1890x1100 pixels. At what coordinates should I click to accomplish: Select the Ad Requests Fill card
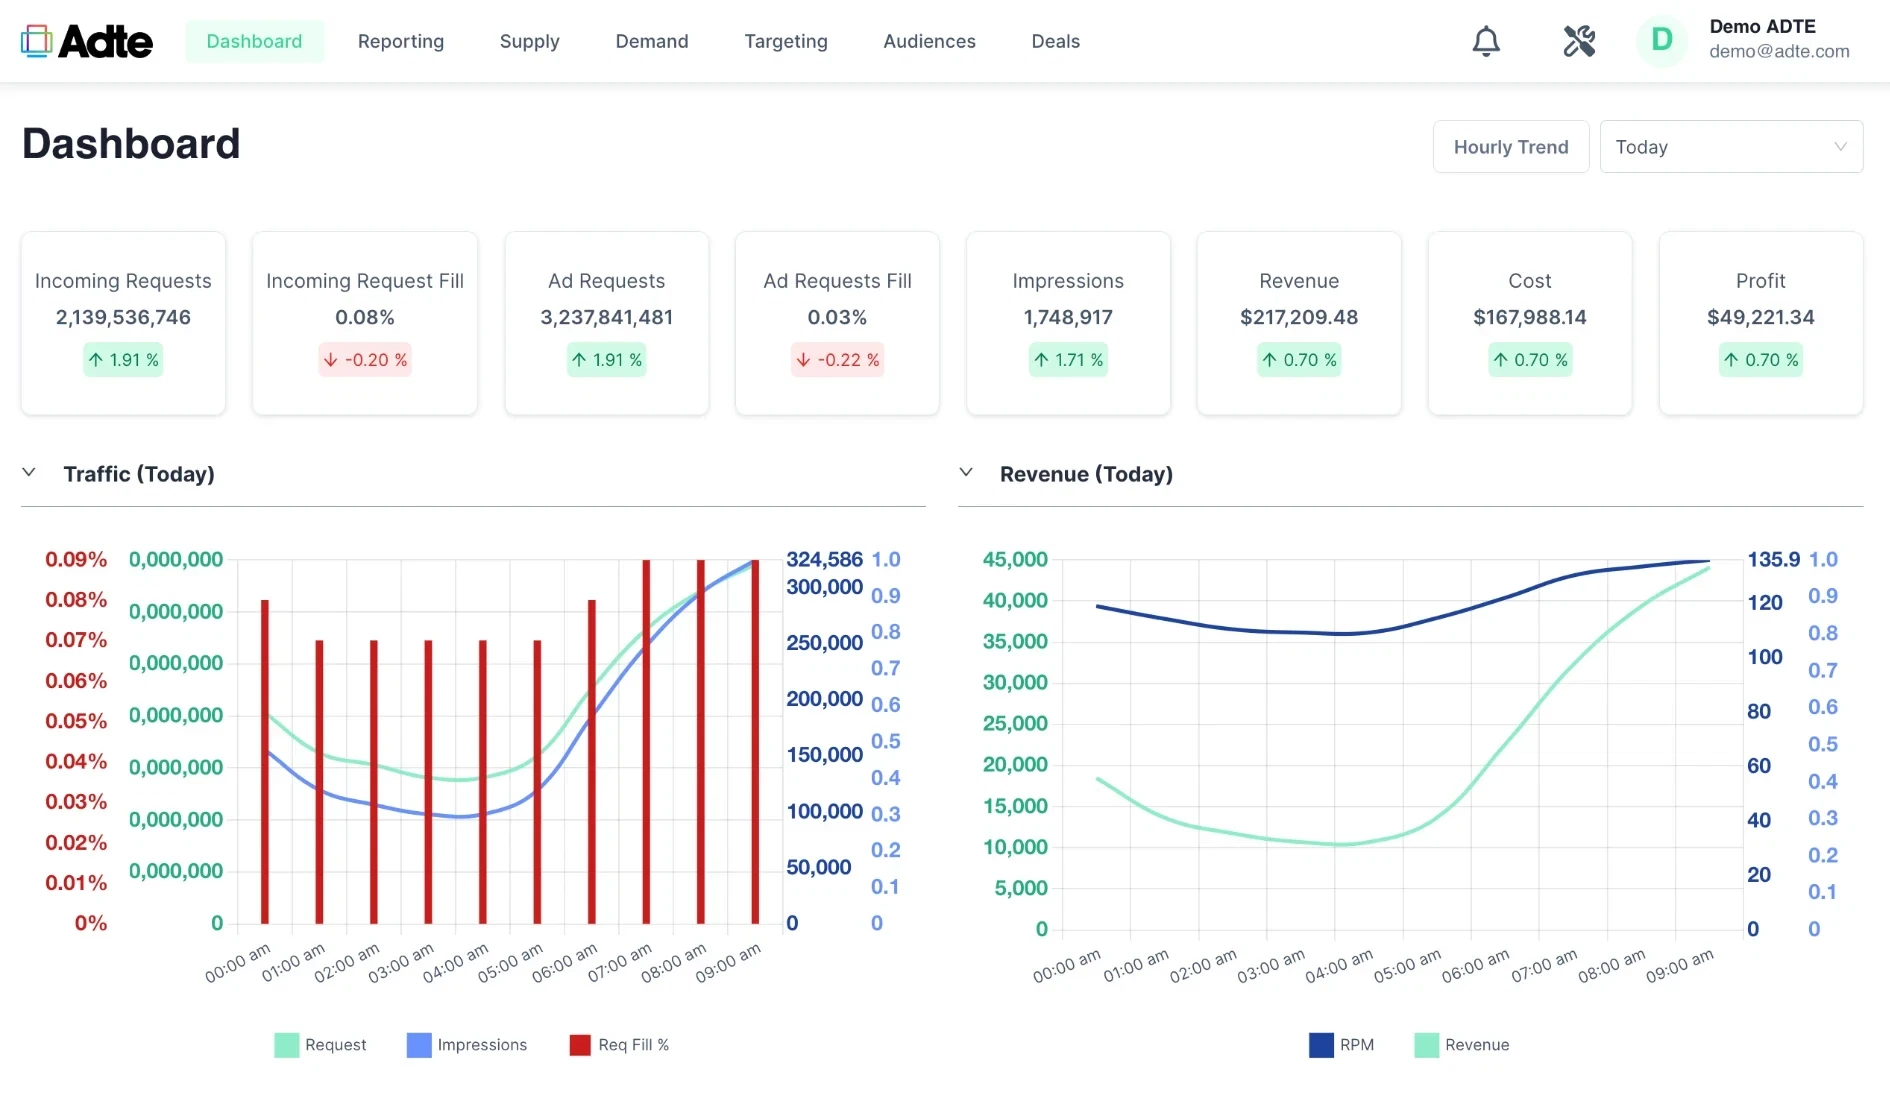pos(837,323)
